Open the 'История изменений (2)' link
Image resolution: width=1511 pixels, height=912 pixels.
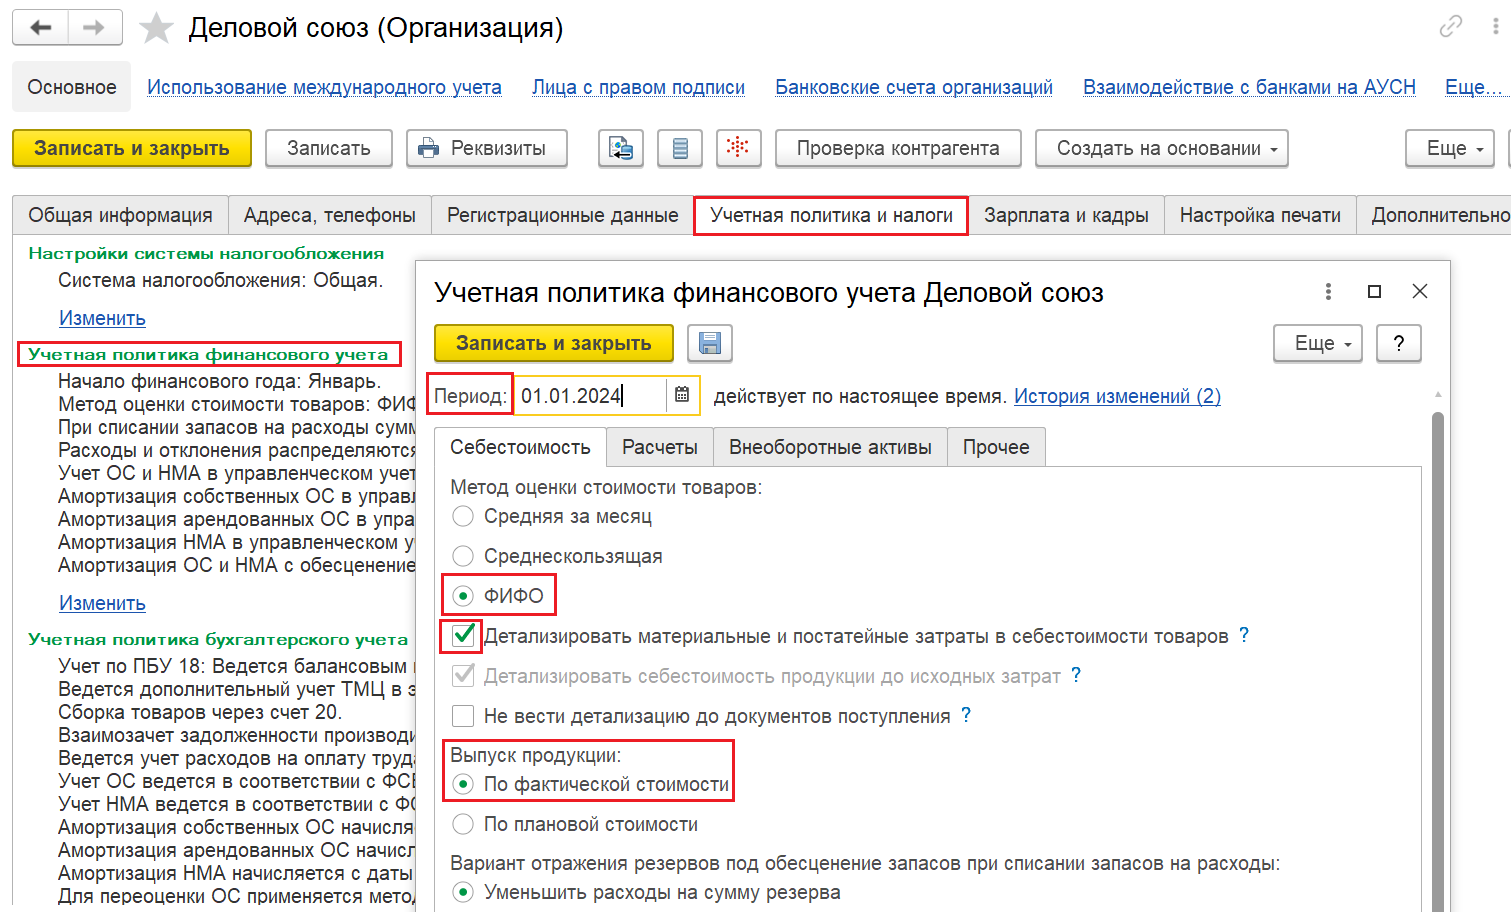1117,396
